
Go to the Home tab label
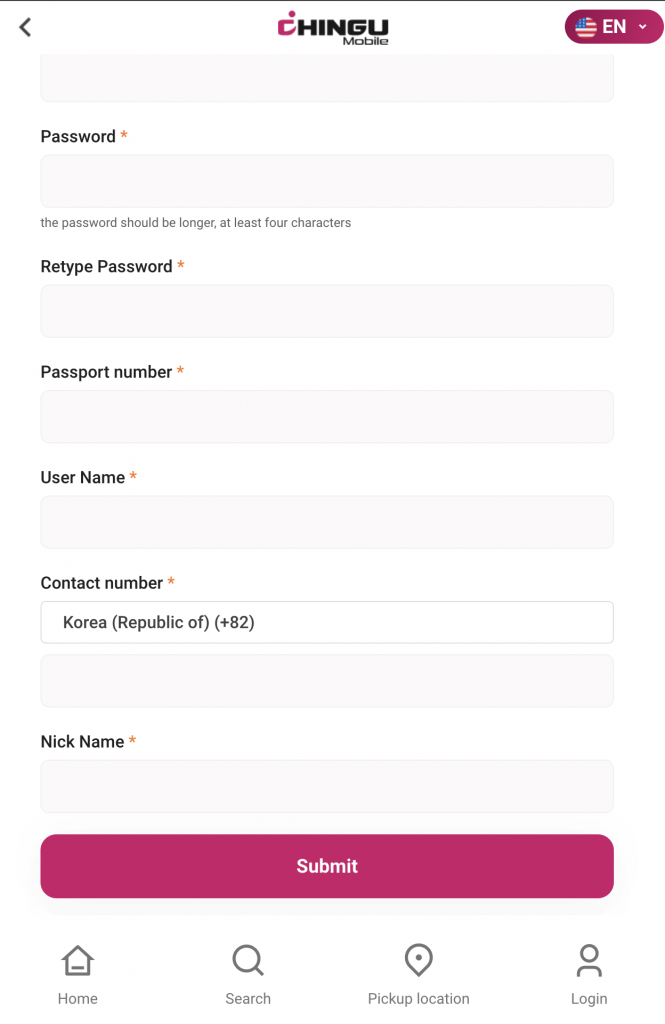(x=78, y=998)
